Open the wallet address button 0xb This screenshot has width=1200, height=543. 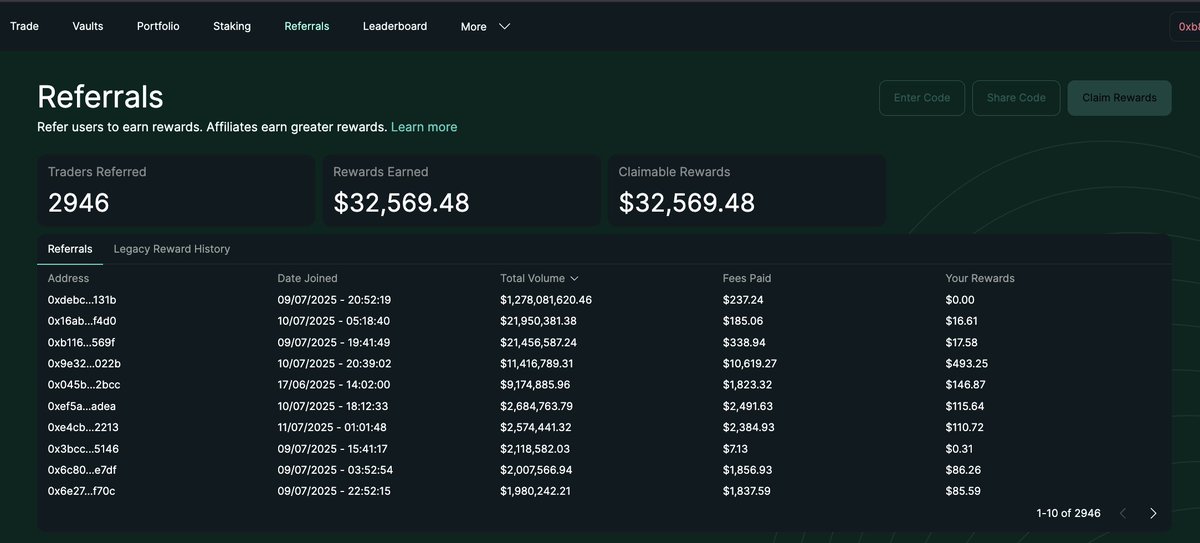pos(1185,27)
